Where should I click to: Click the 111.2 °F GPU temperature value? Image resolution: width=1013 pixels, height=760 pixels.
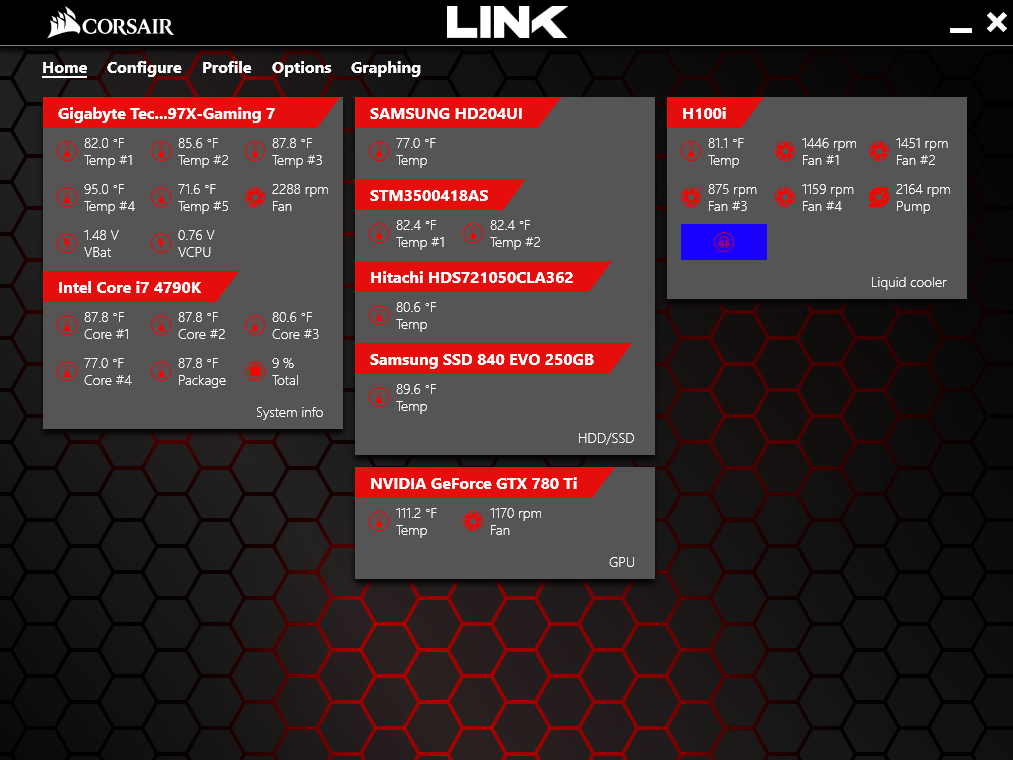(416, 513)
